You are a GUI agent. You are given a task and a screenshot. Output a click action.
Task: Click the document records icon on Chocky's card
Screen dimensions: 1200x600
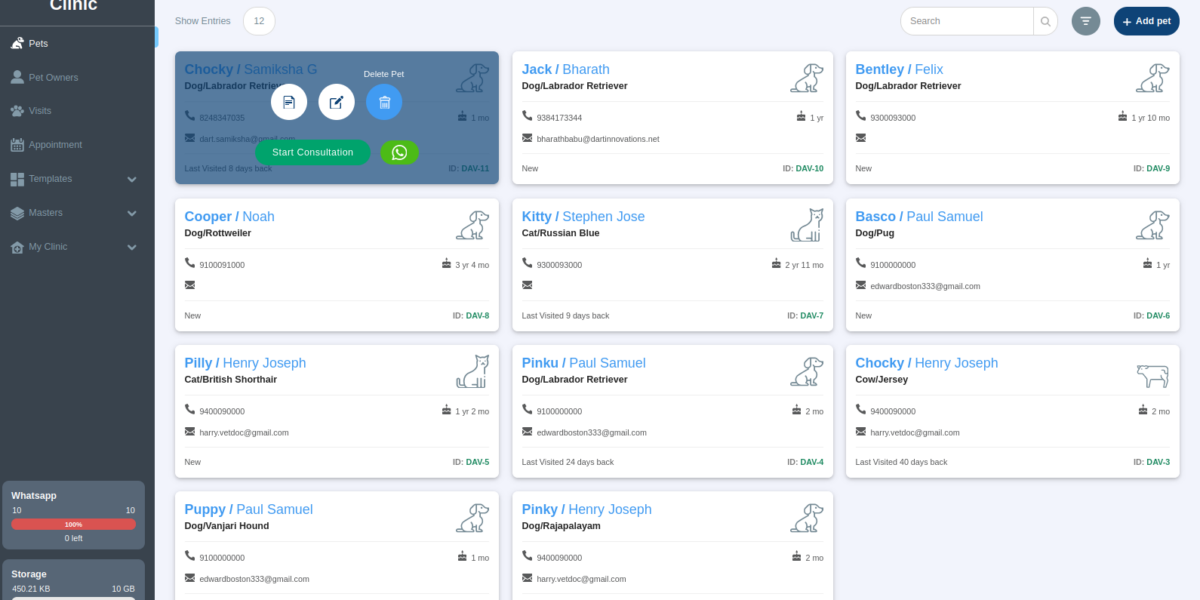289,102
